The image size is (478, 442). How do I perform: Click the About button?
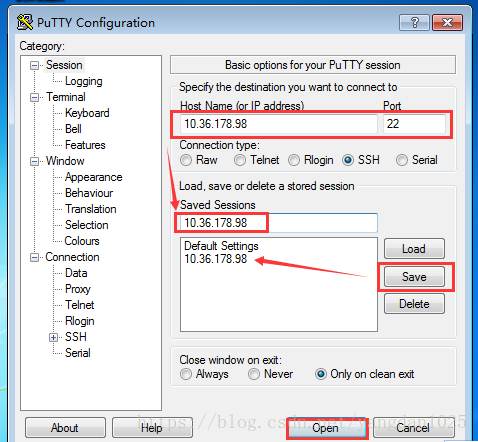pos(65,428)
